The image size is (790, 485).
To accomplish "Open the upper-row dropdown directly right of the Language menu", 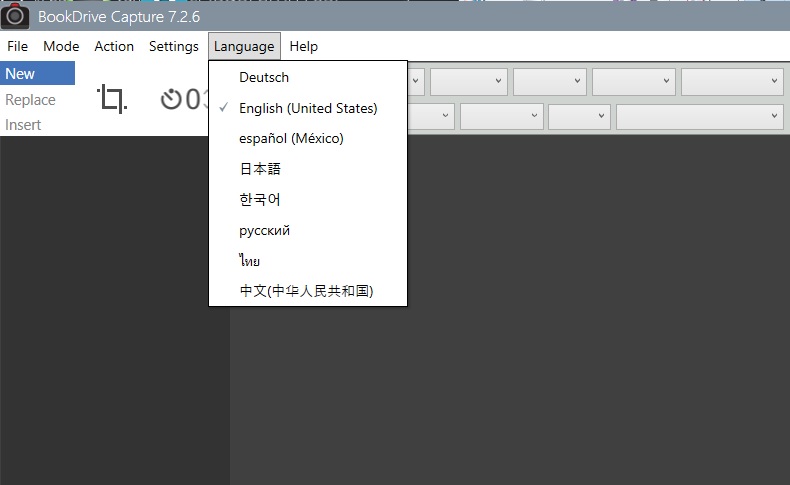I will [416, 81].
